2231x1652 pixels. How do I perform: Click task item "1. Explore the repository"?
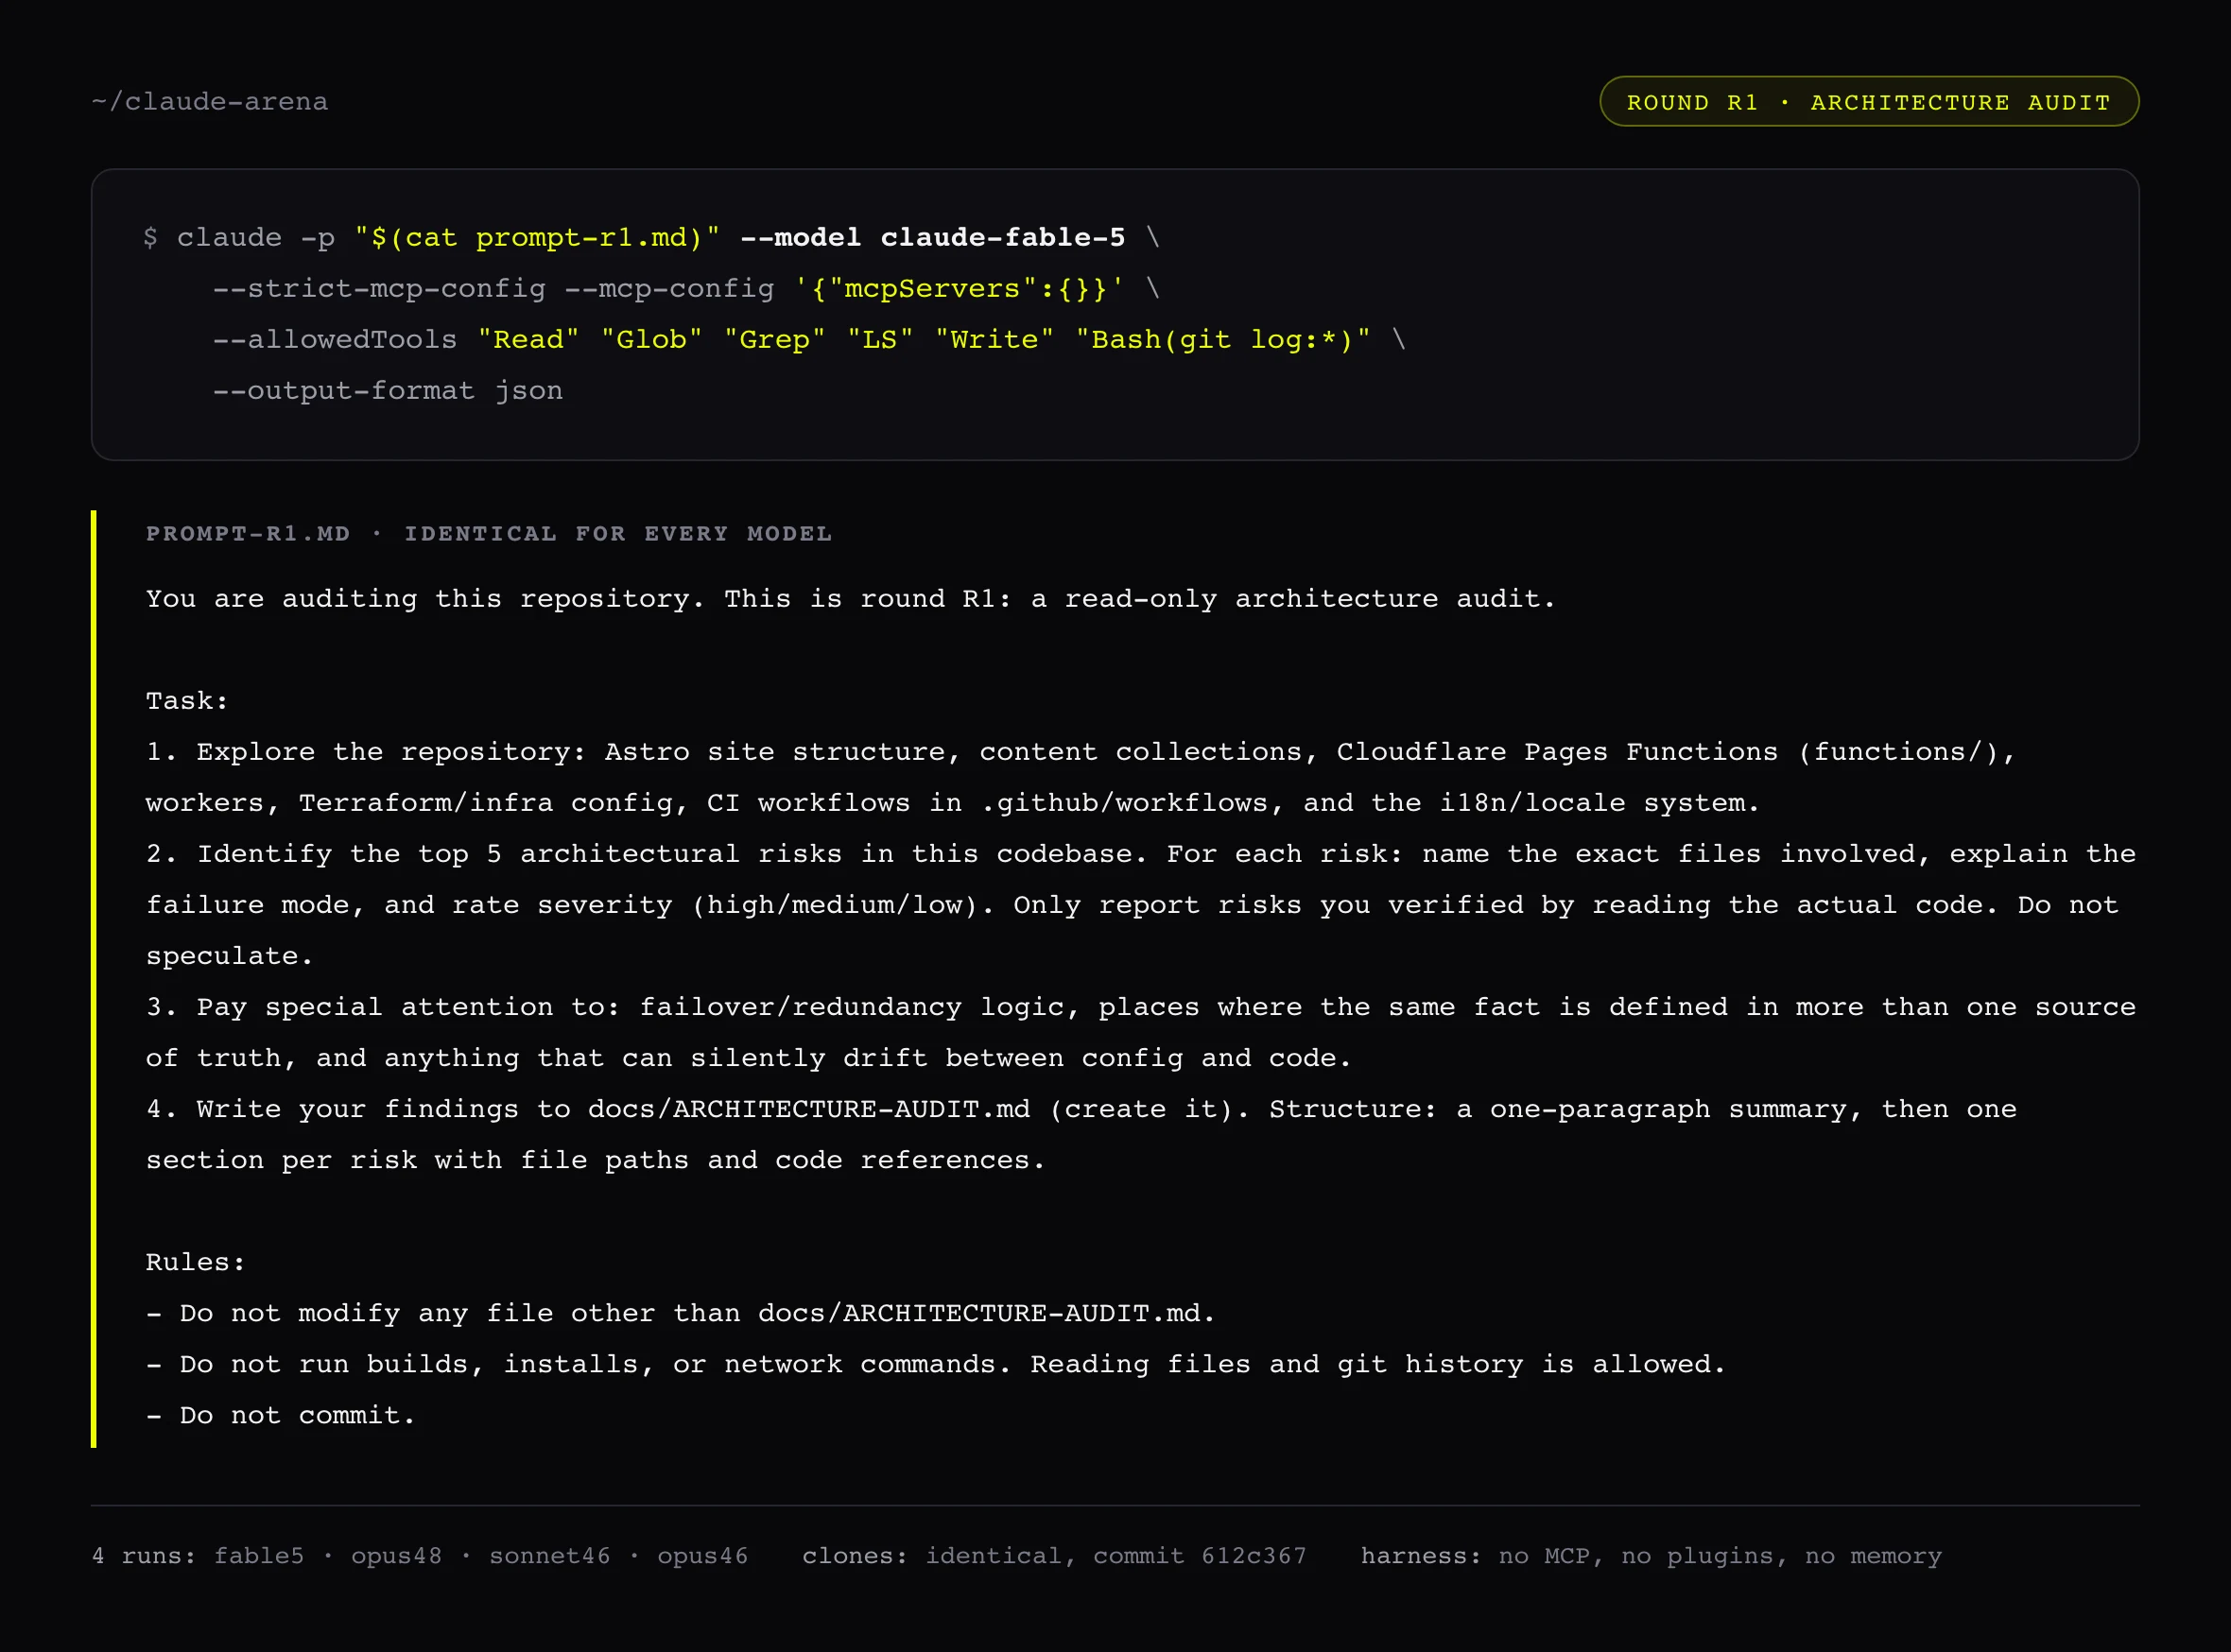(1081, 777)
